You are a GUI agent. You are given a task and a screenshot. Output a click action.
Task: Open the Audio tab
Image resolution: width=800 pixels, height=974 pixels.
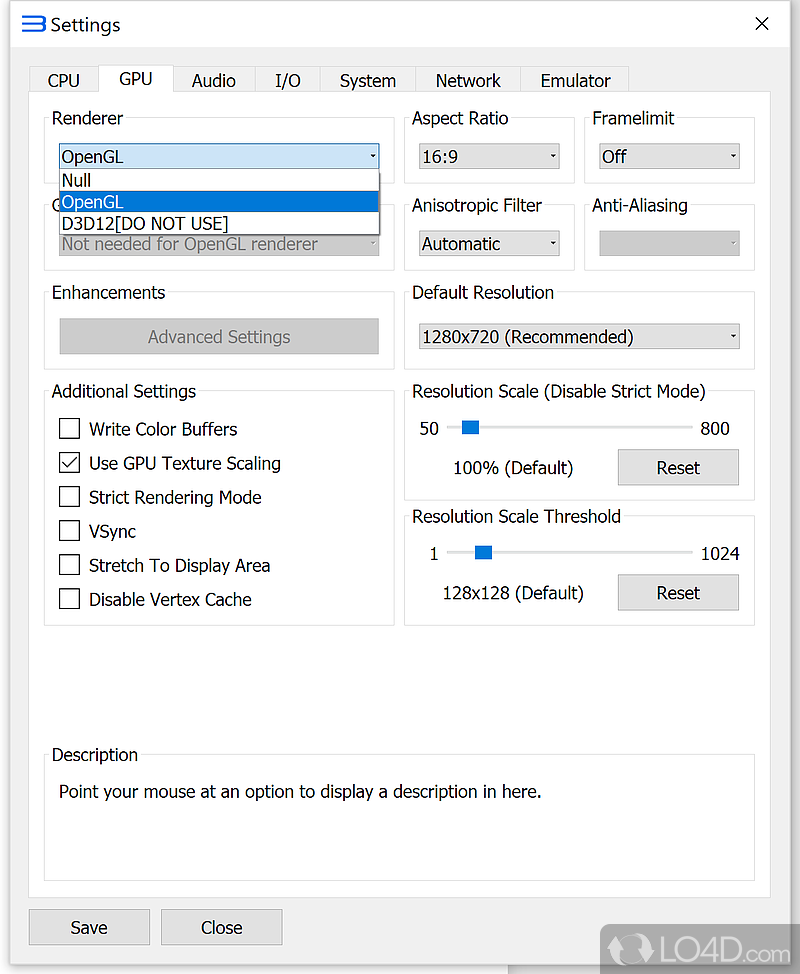coord(214,81)
